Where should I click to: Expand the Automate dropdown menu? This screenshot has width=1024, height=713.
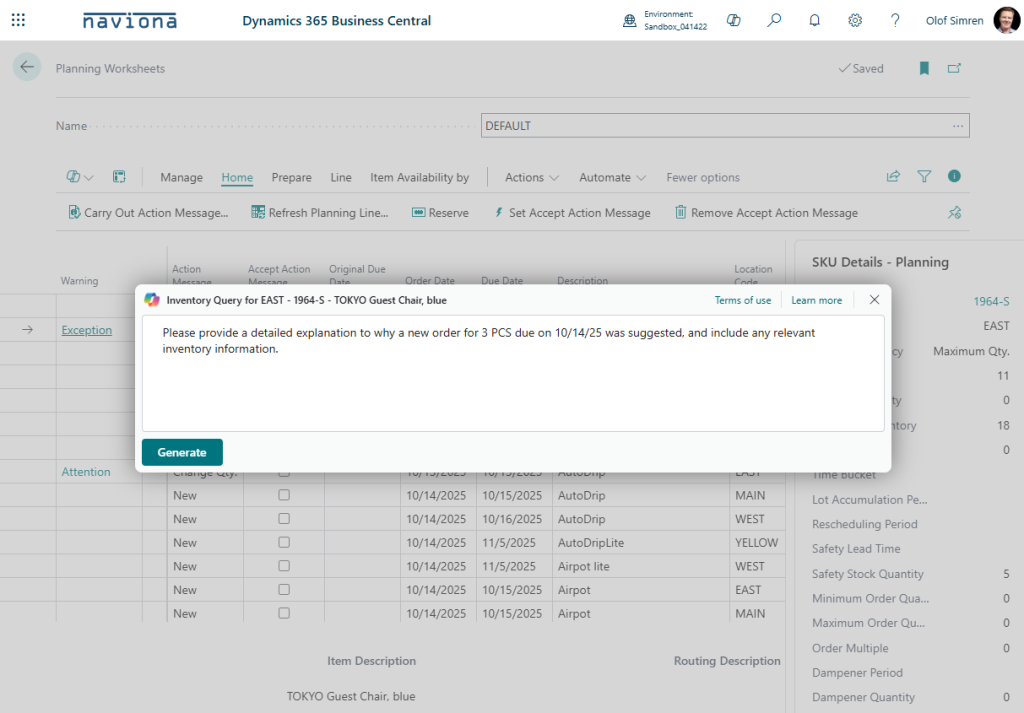coord(612,177)
